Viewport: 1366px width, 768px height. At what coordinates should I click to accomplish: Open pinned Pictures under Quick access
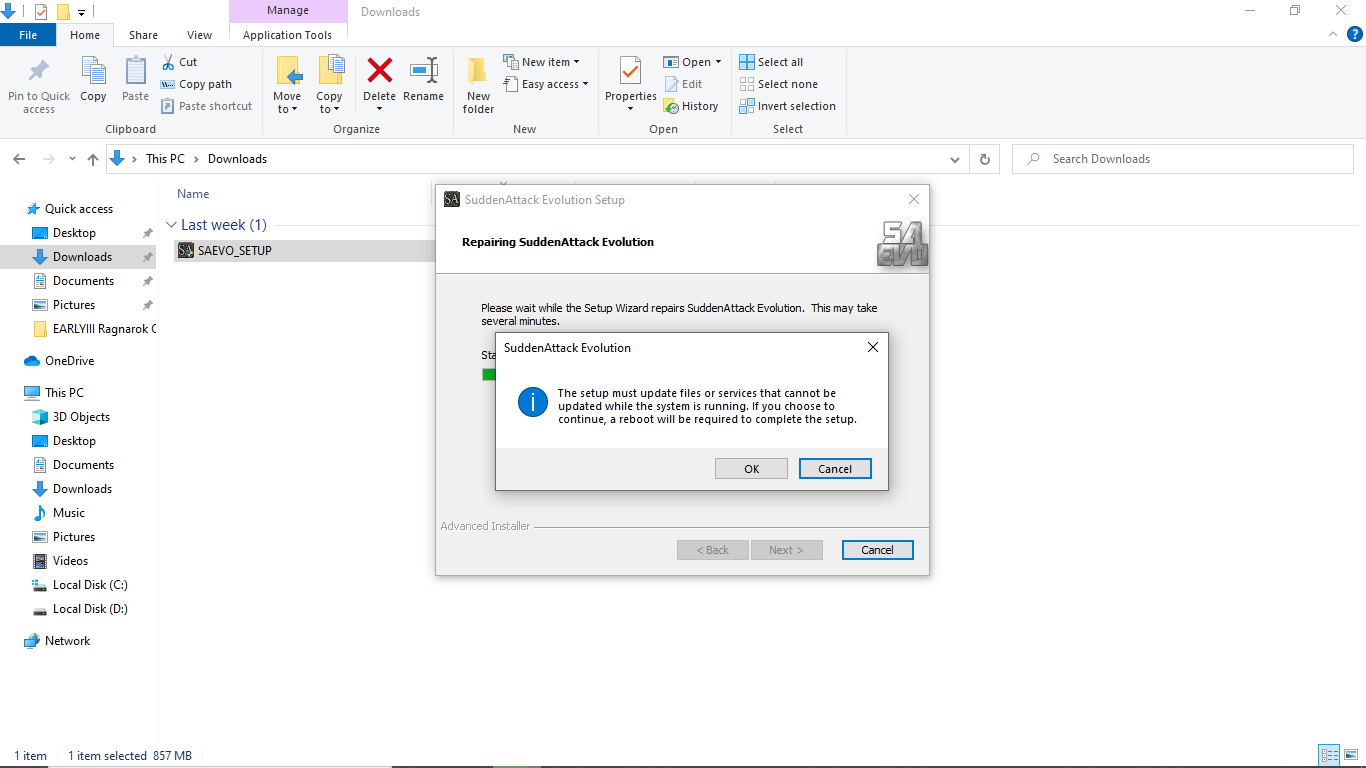74,305
